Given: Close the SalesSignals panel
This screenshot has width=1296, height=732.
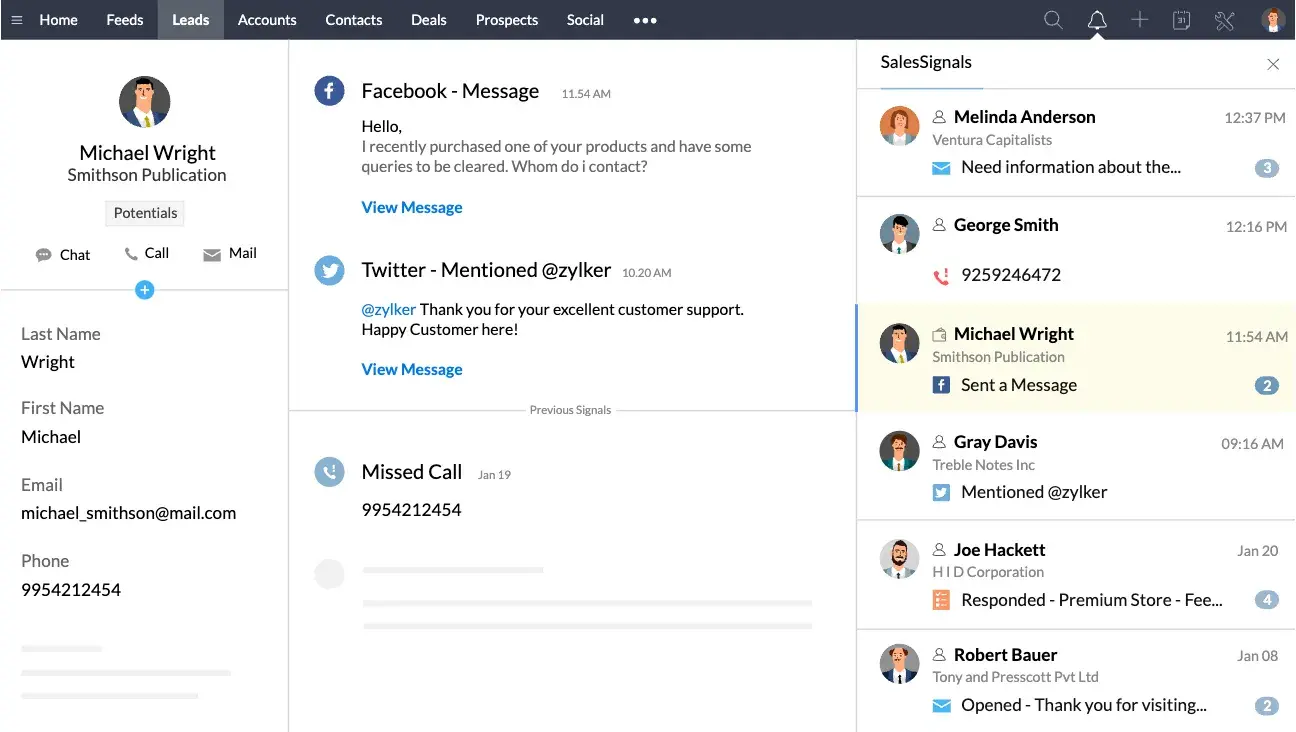Looking at the screenshot, I should pos(1273,63).
